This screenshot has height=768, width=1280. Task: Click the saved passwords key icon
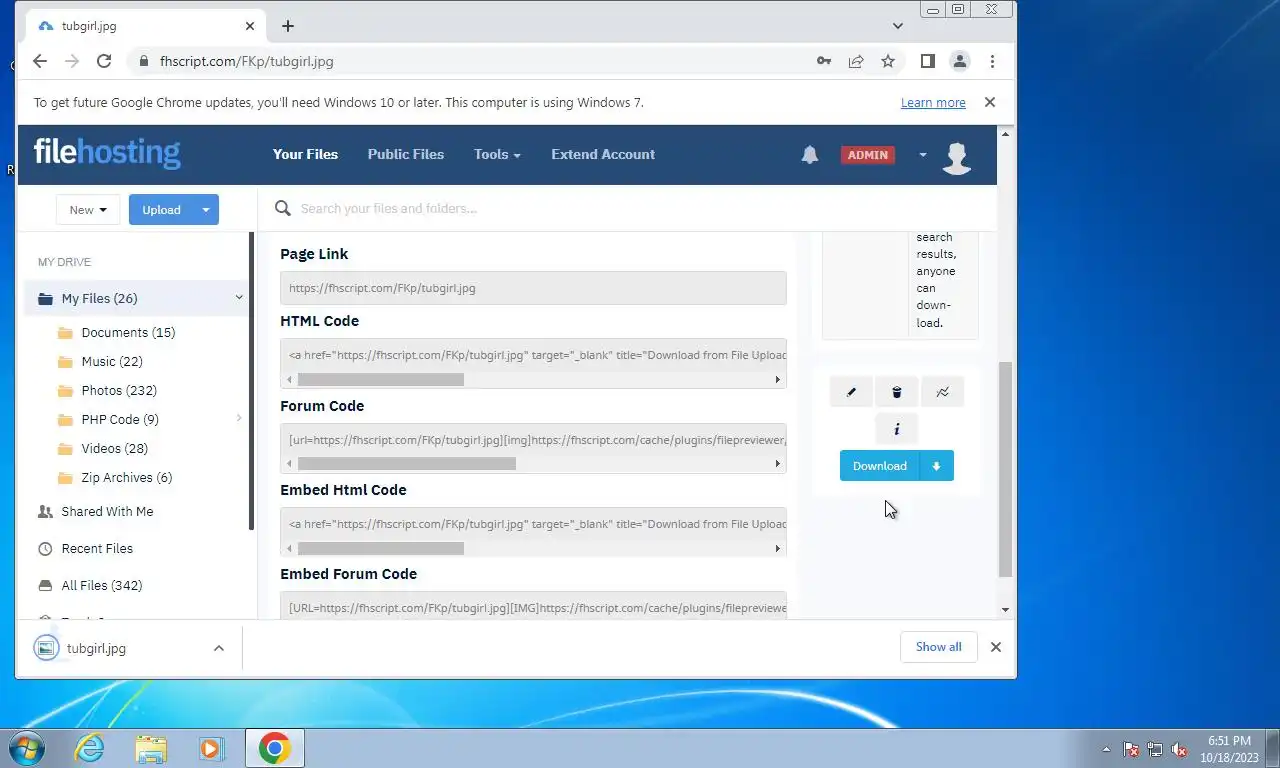point(824,61)
